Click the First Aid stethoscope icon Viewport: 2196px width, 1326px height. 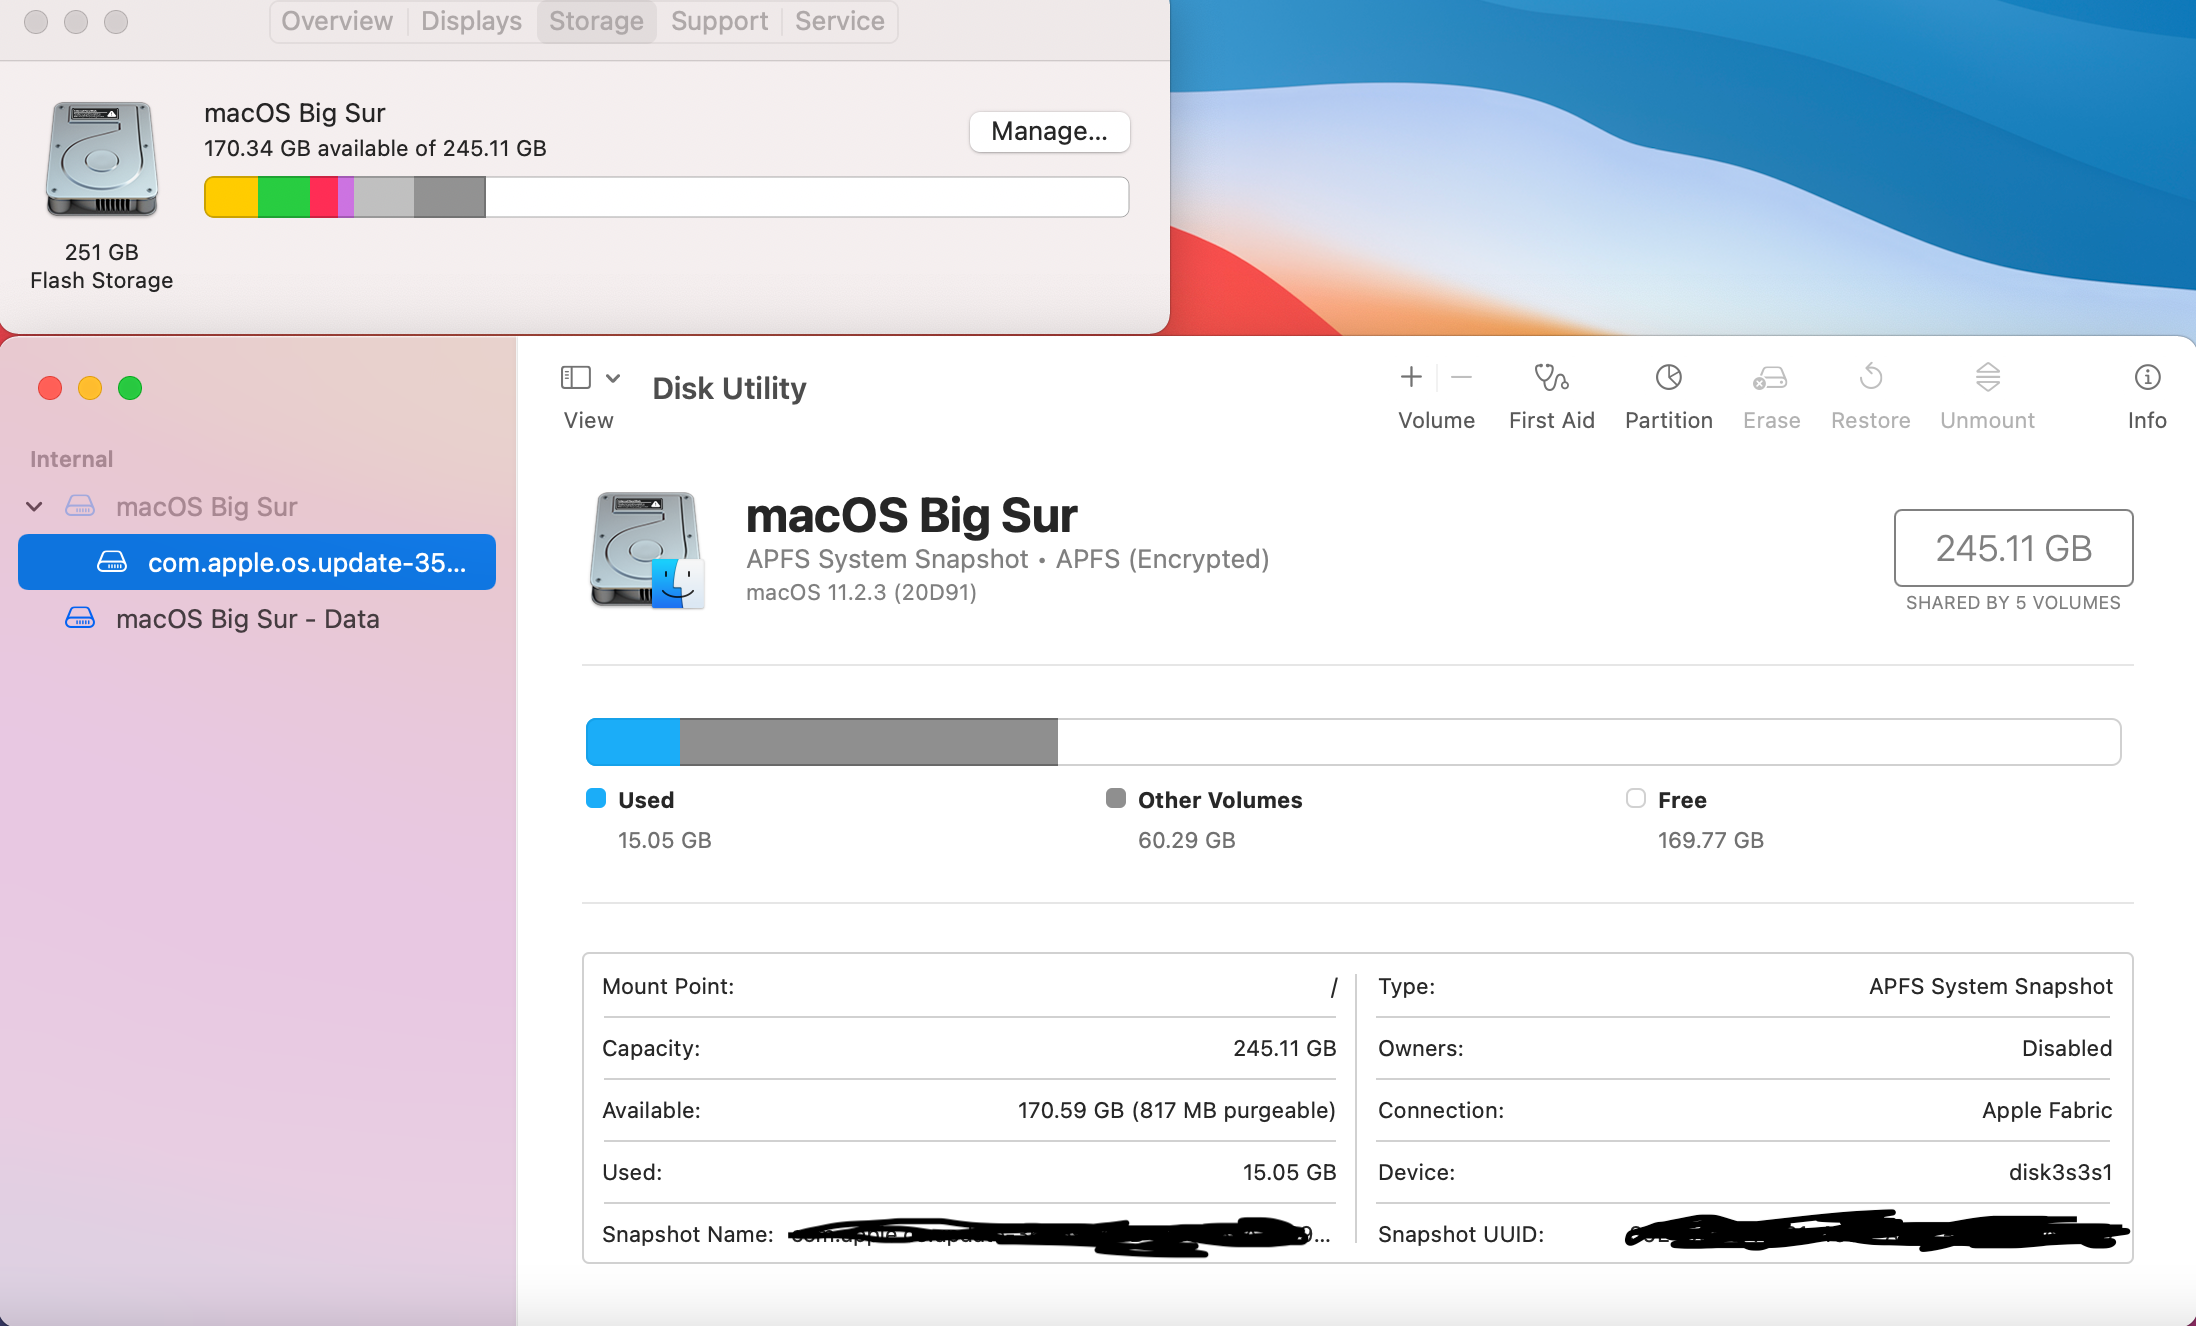point(1551,378)
